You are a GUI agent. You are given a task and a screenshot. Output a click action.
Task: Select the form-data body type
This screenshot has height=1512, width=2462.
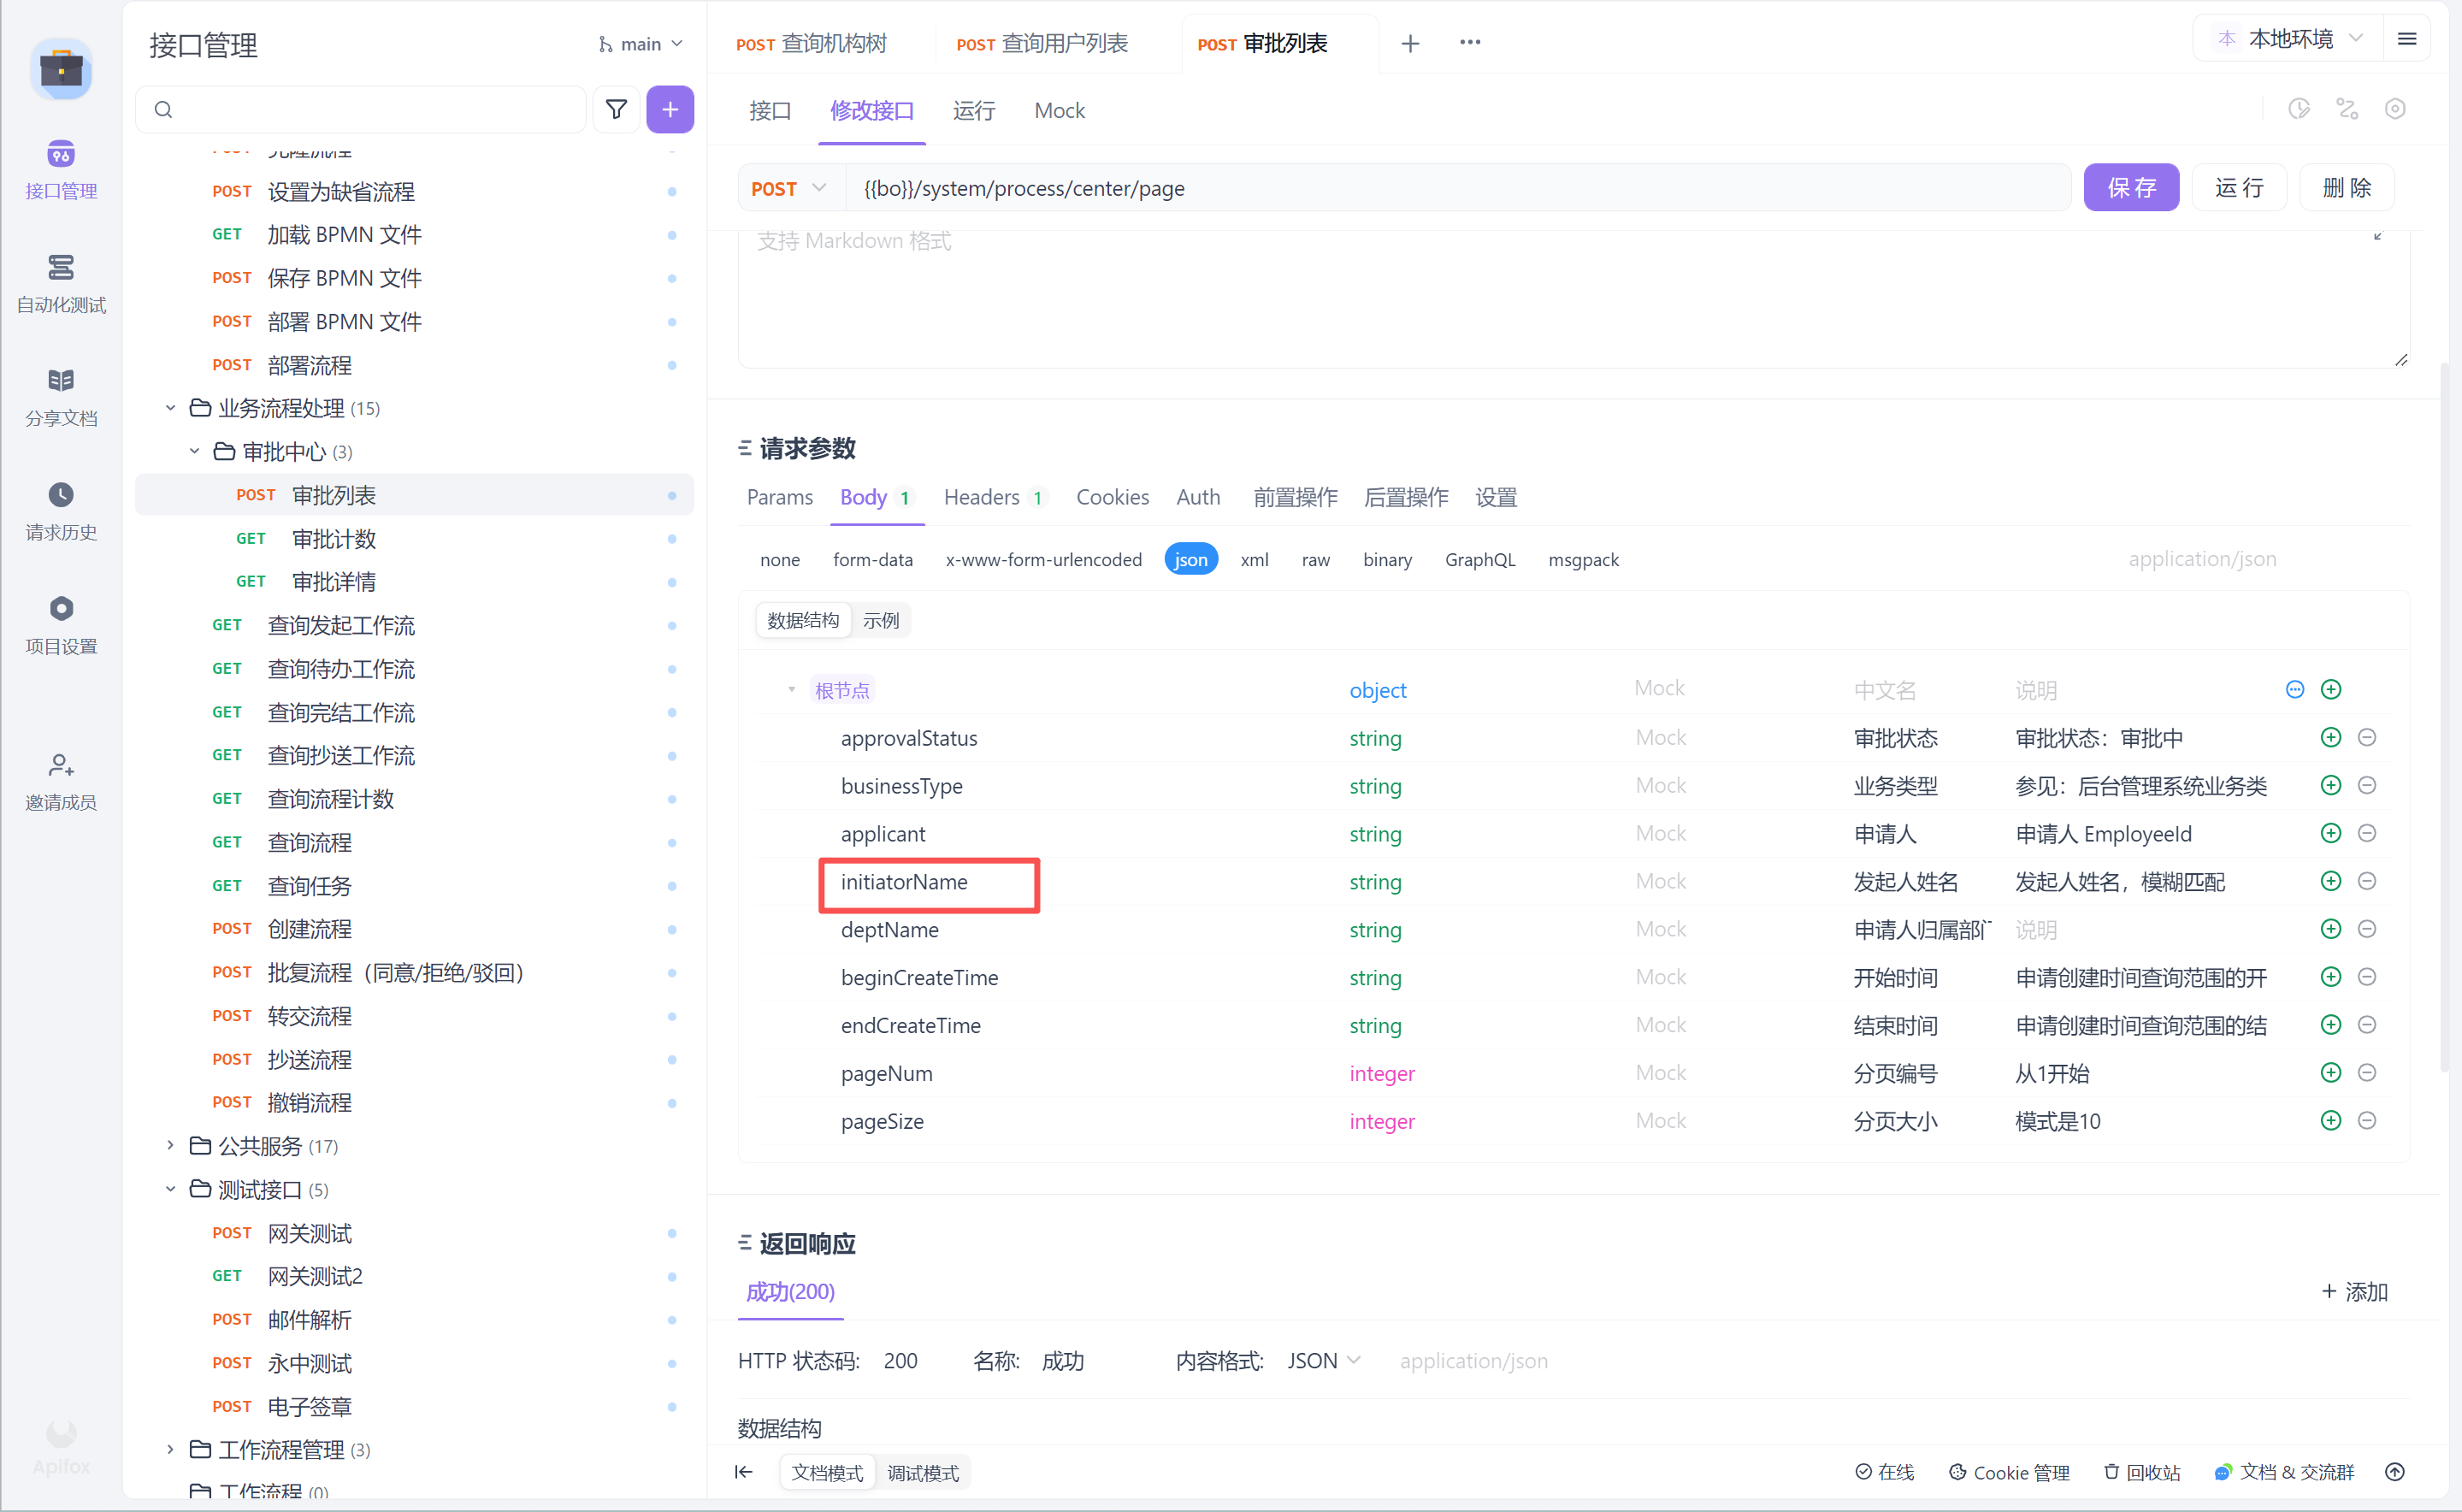point(872,559)
